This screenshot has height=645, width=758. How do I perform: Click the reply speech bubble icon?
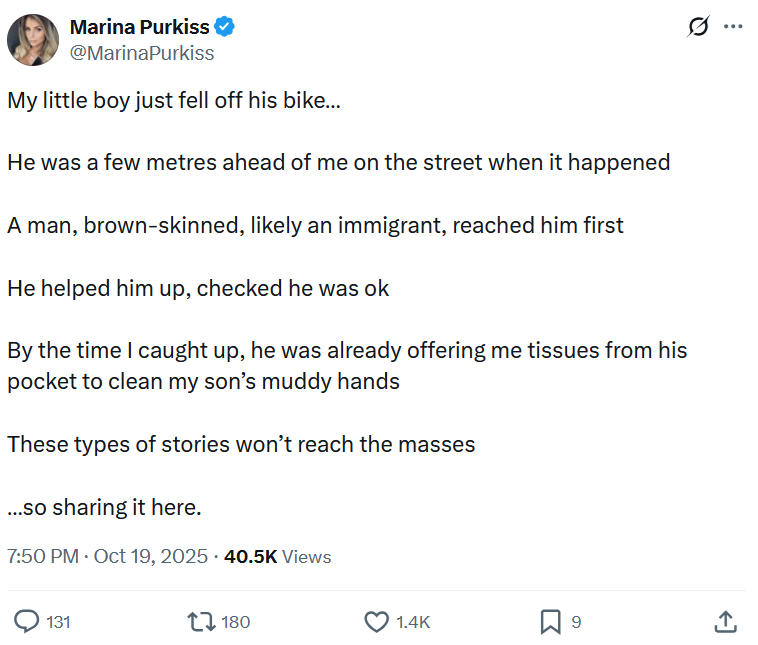[x=26, y=621]
